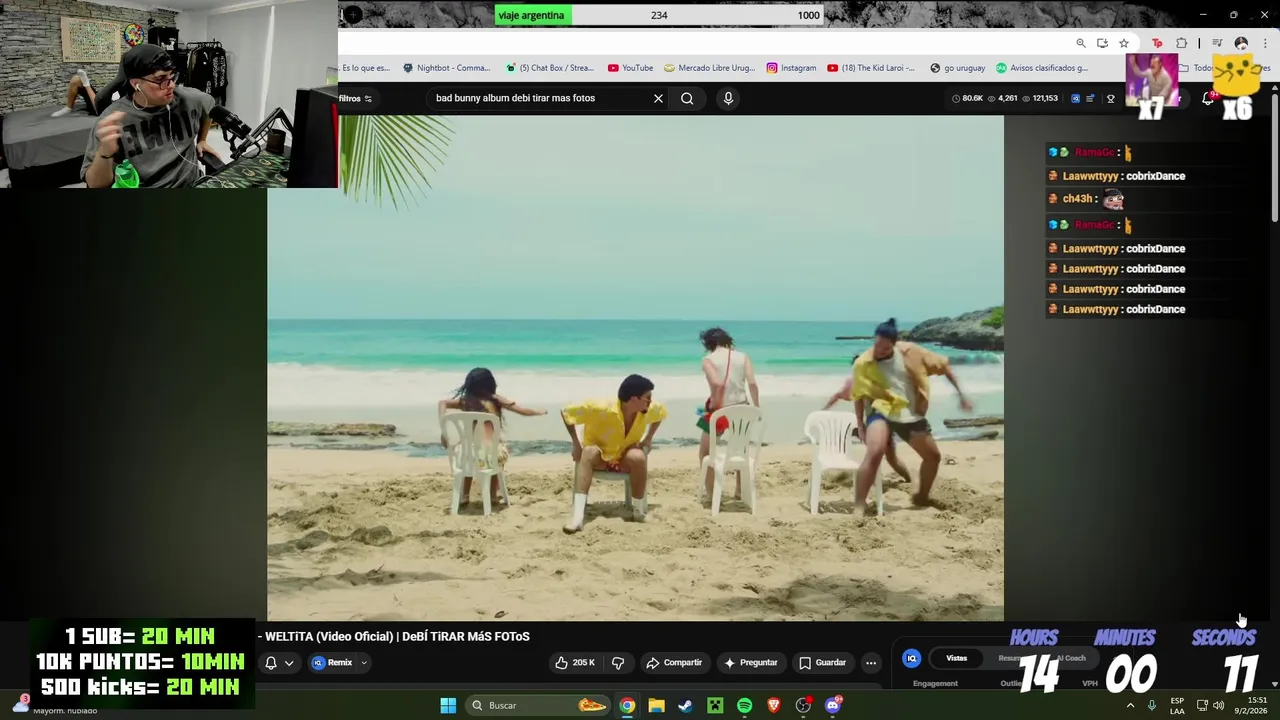The width and height of the screenshot is (1280, 720).
Task: Open the Chrome profile avatar
Action: tap(1241, 43)
